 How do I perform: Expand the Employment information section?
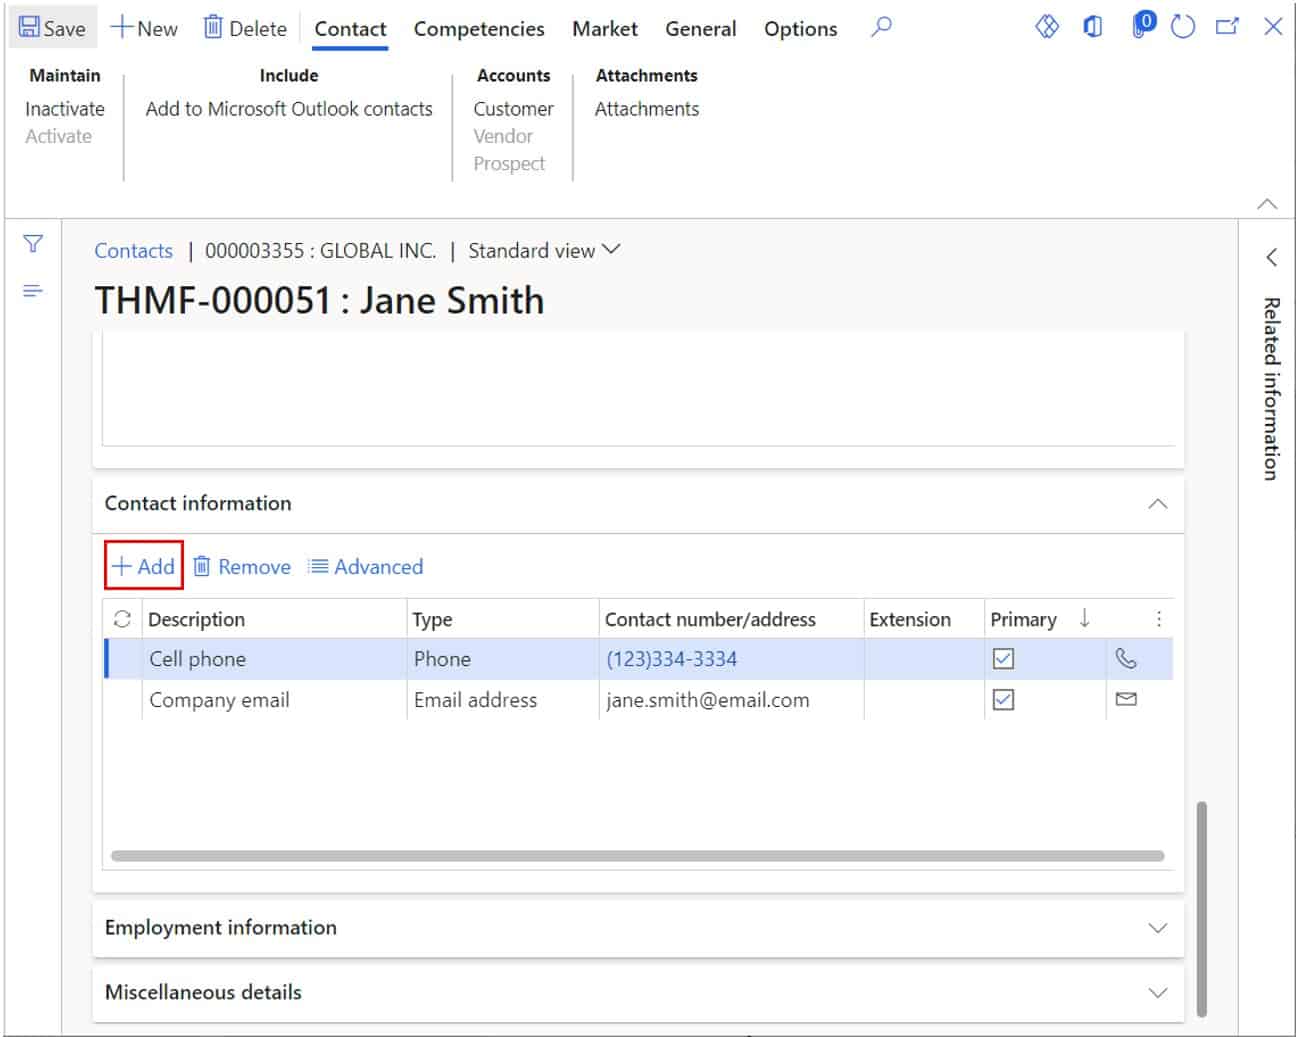click(1157, 928)
